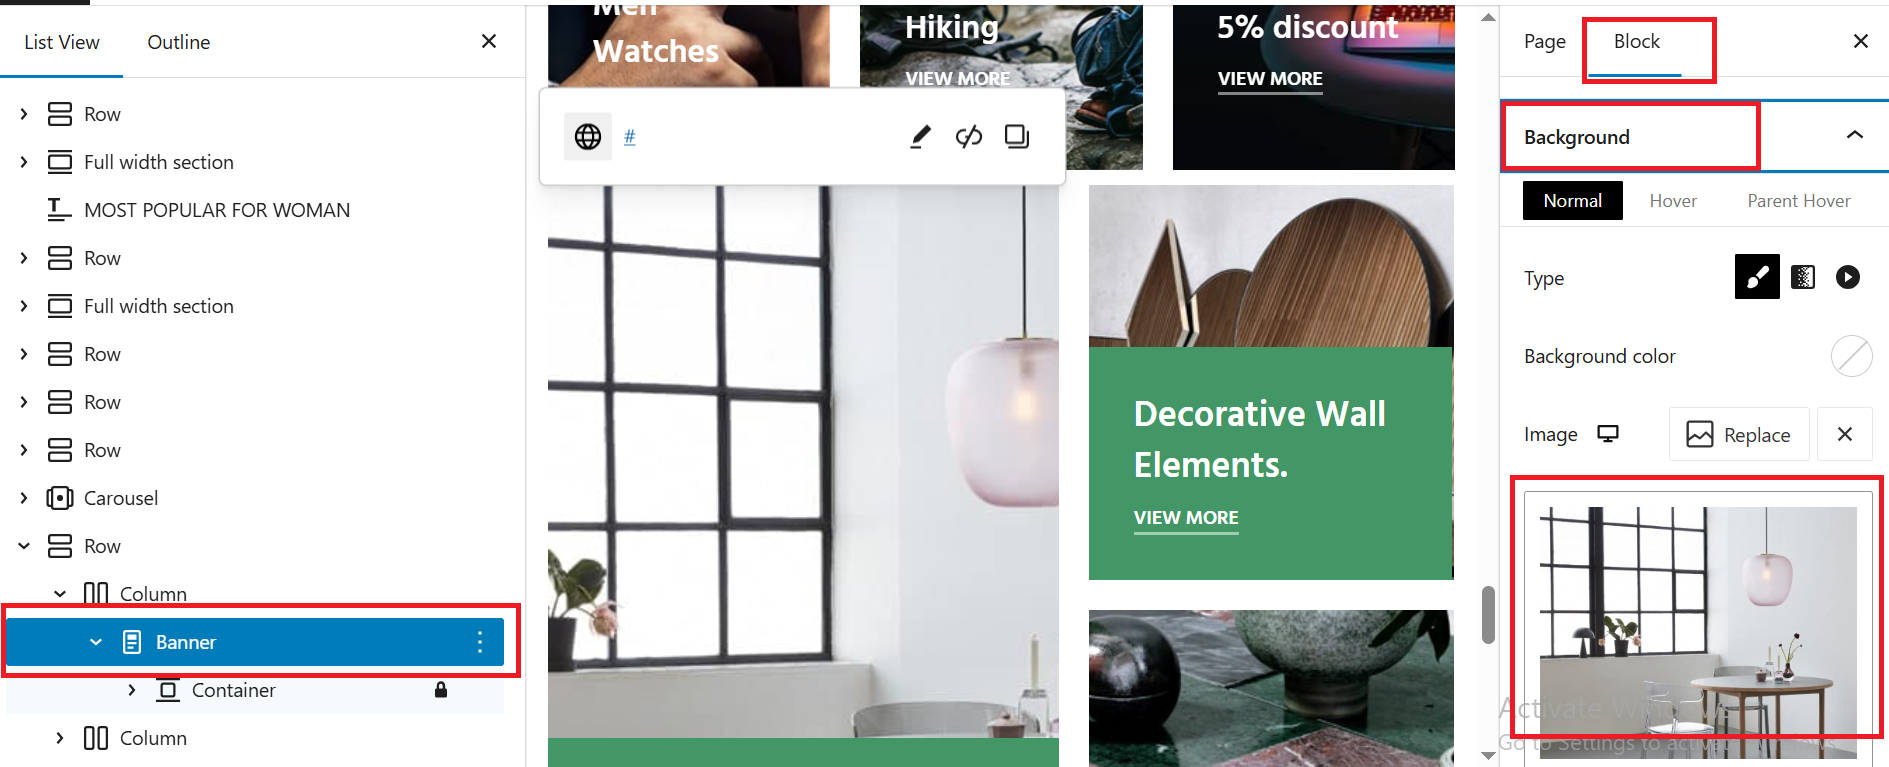Click the desktop device icon beside Image
The height and width of the screenshot is (767, 1889).
(1608, 434)
